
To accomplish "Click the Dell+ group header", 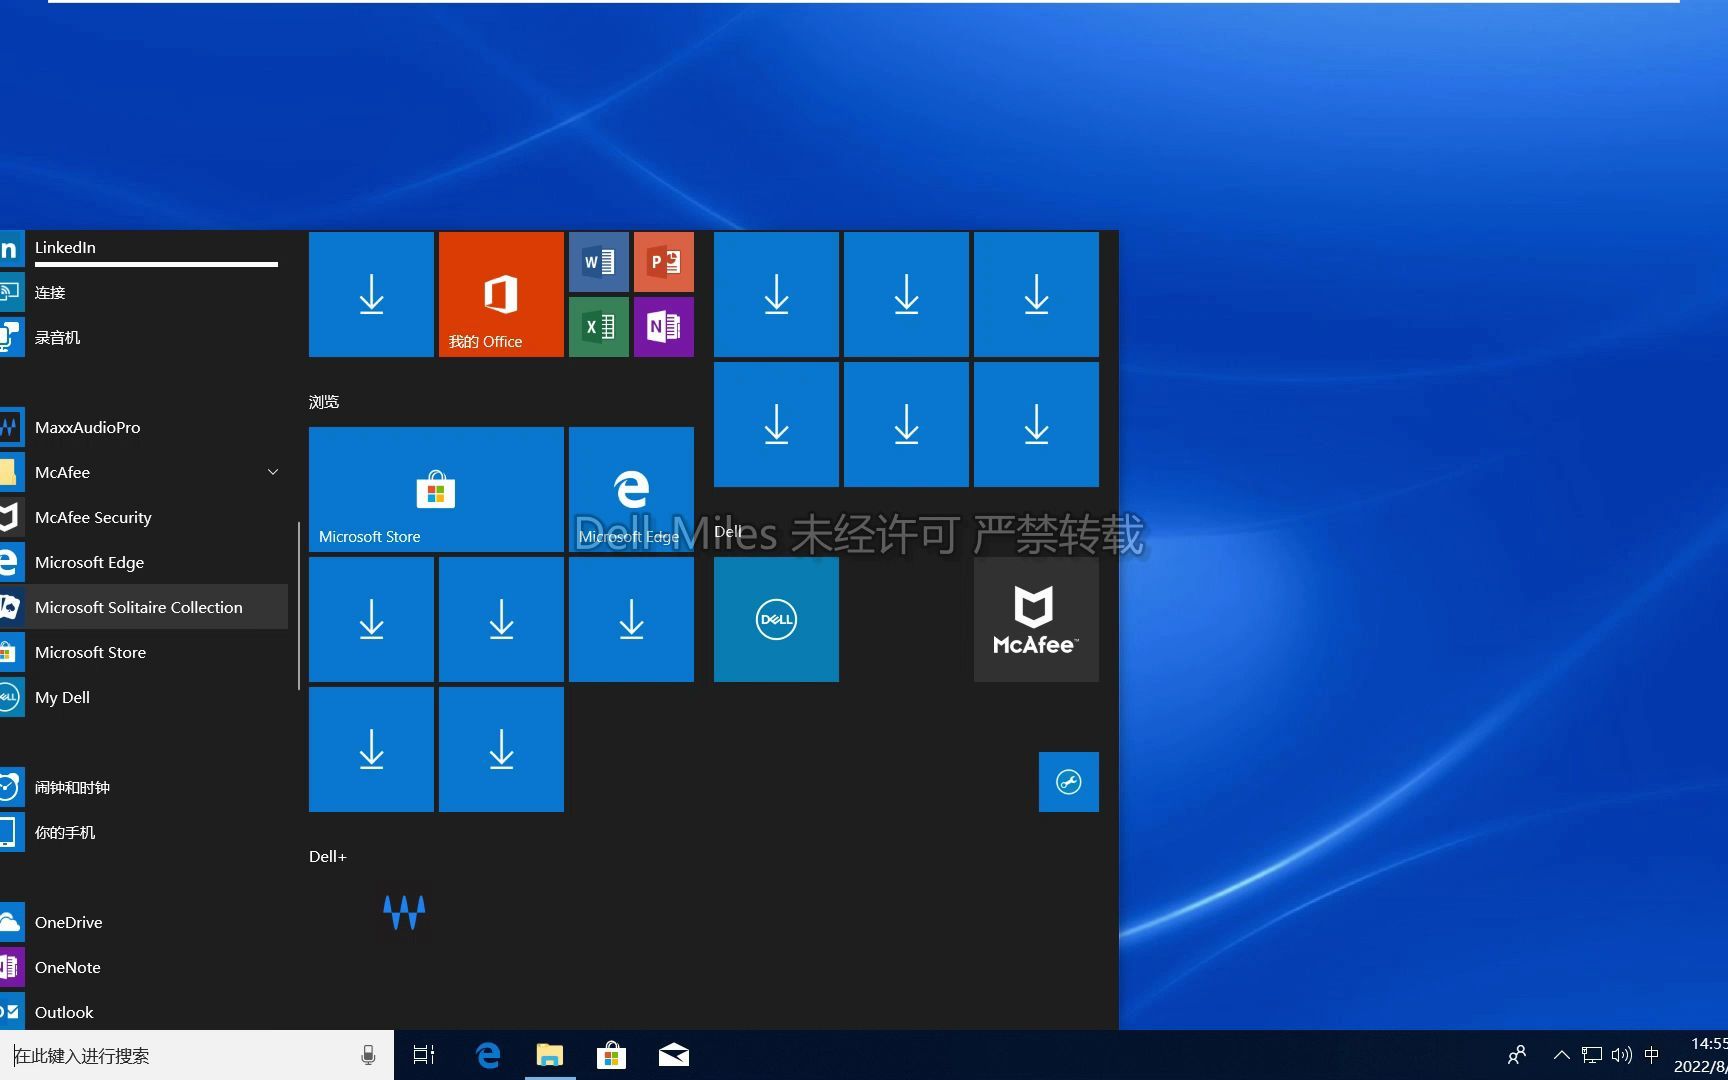I will click(x=328, y=857).
